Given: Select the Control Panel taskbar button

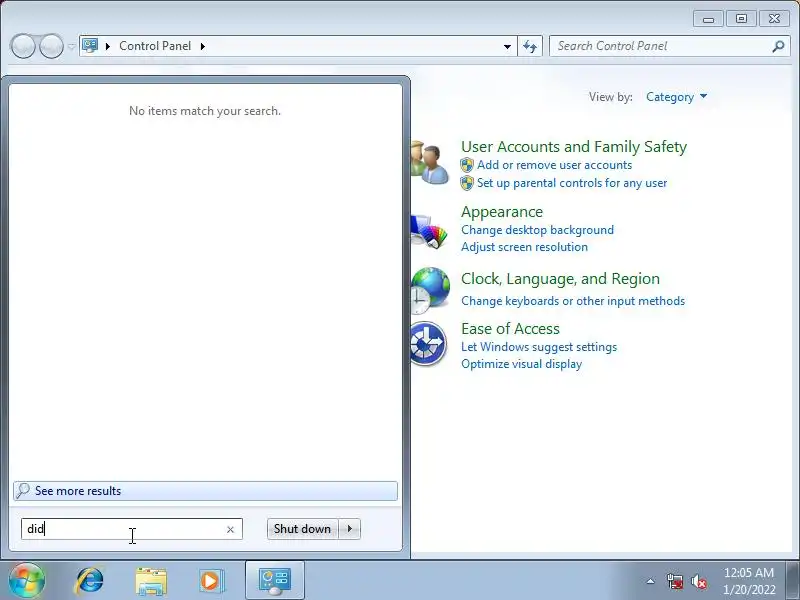Looking at the screenshot, I should (x=275, y=580).
